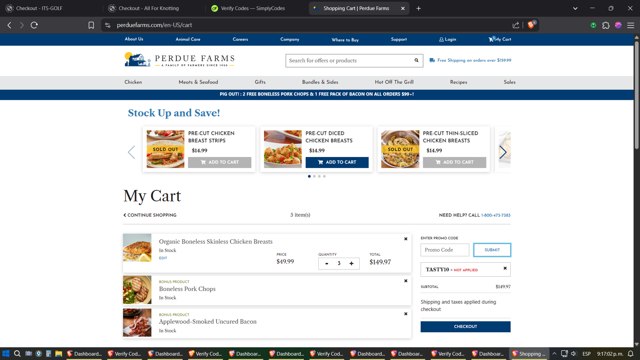The width and height of the screenshot is (640, 360).
Task: Click Edit under Organic Chicken Breasts
Action: [x=163, y=258]
